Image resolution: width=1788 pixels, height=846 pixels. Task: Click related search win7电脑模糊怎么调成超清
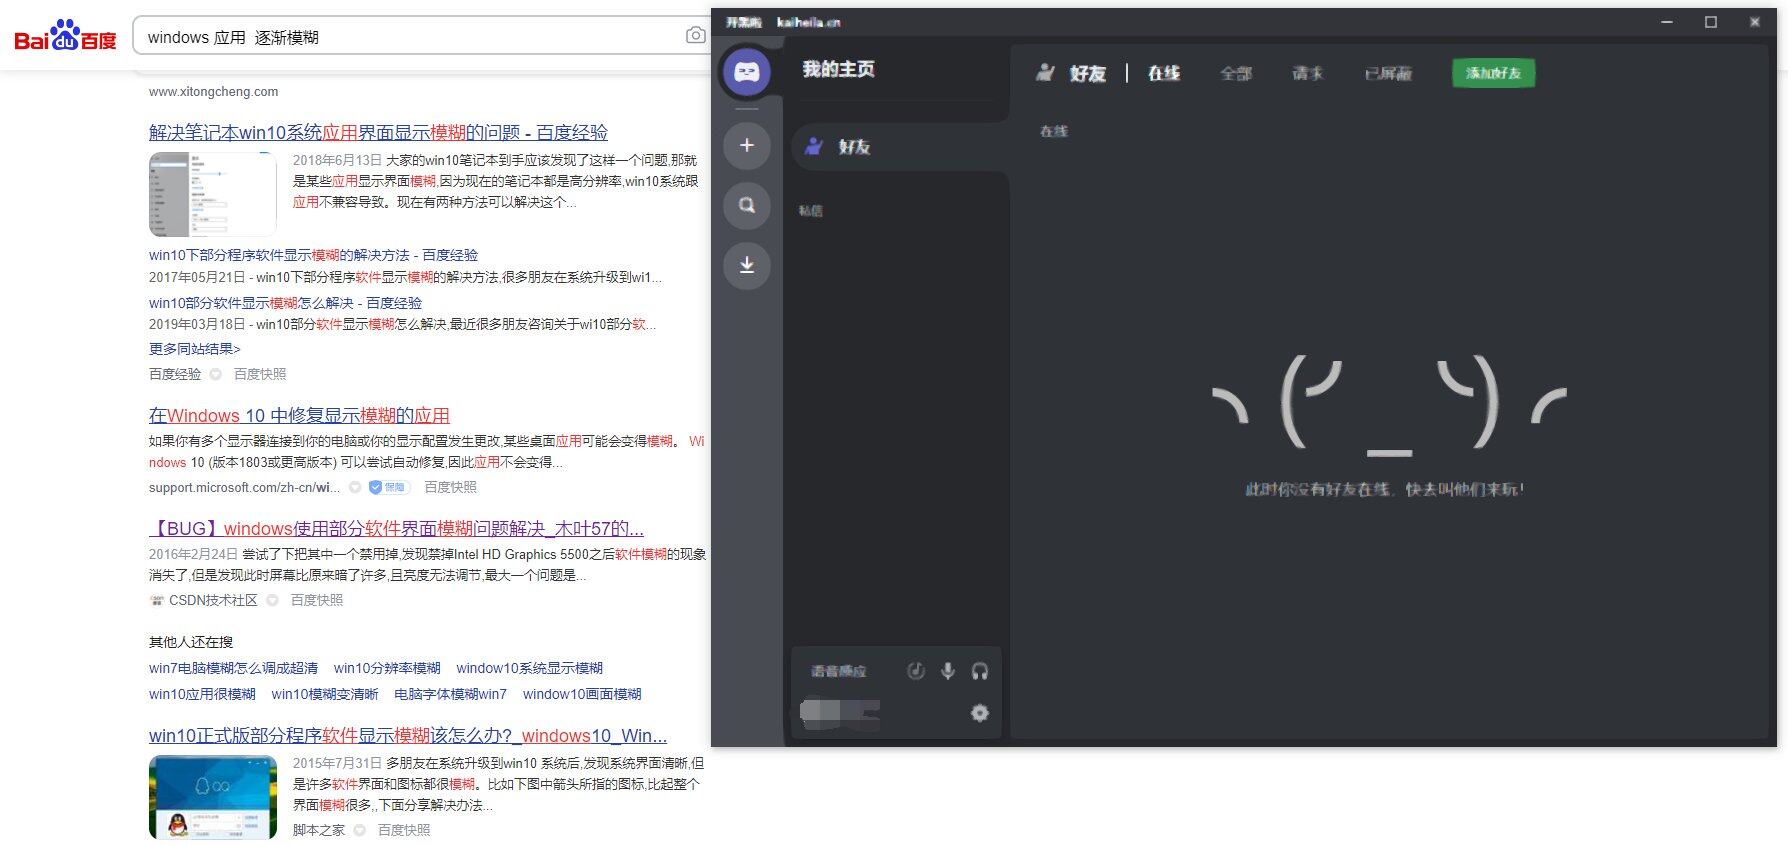click(233, 668)
